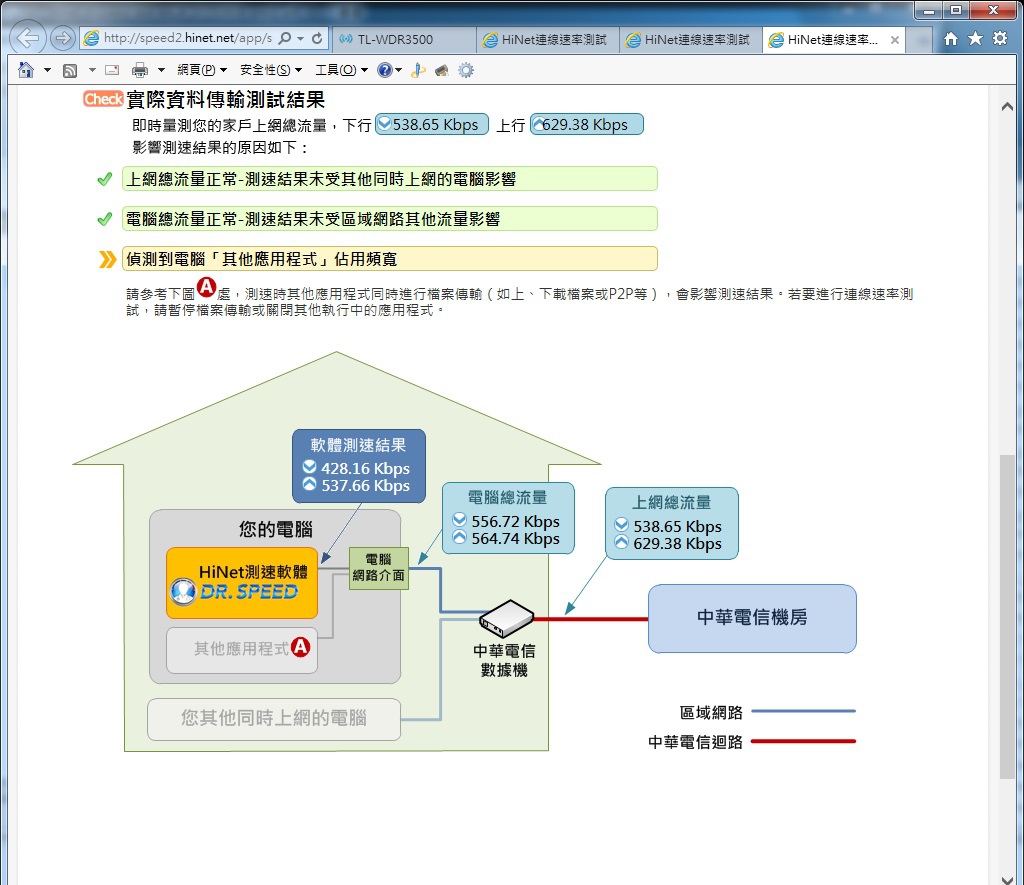Image resolution: width=1024 pixels, height=885 pixels.
Task: Click green checkmark beside 電腦總流量正常
Action: pyautogui.click(x=104, y=219)
